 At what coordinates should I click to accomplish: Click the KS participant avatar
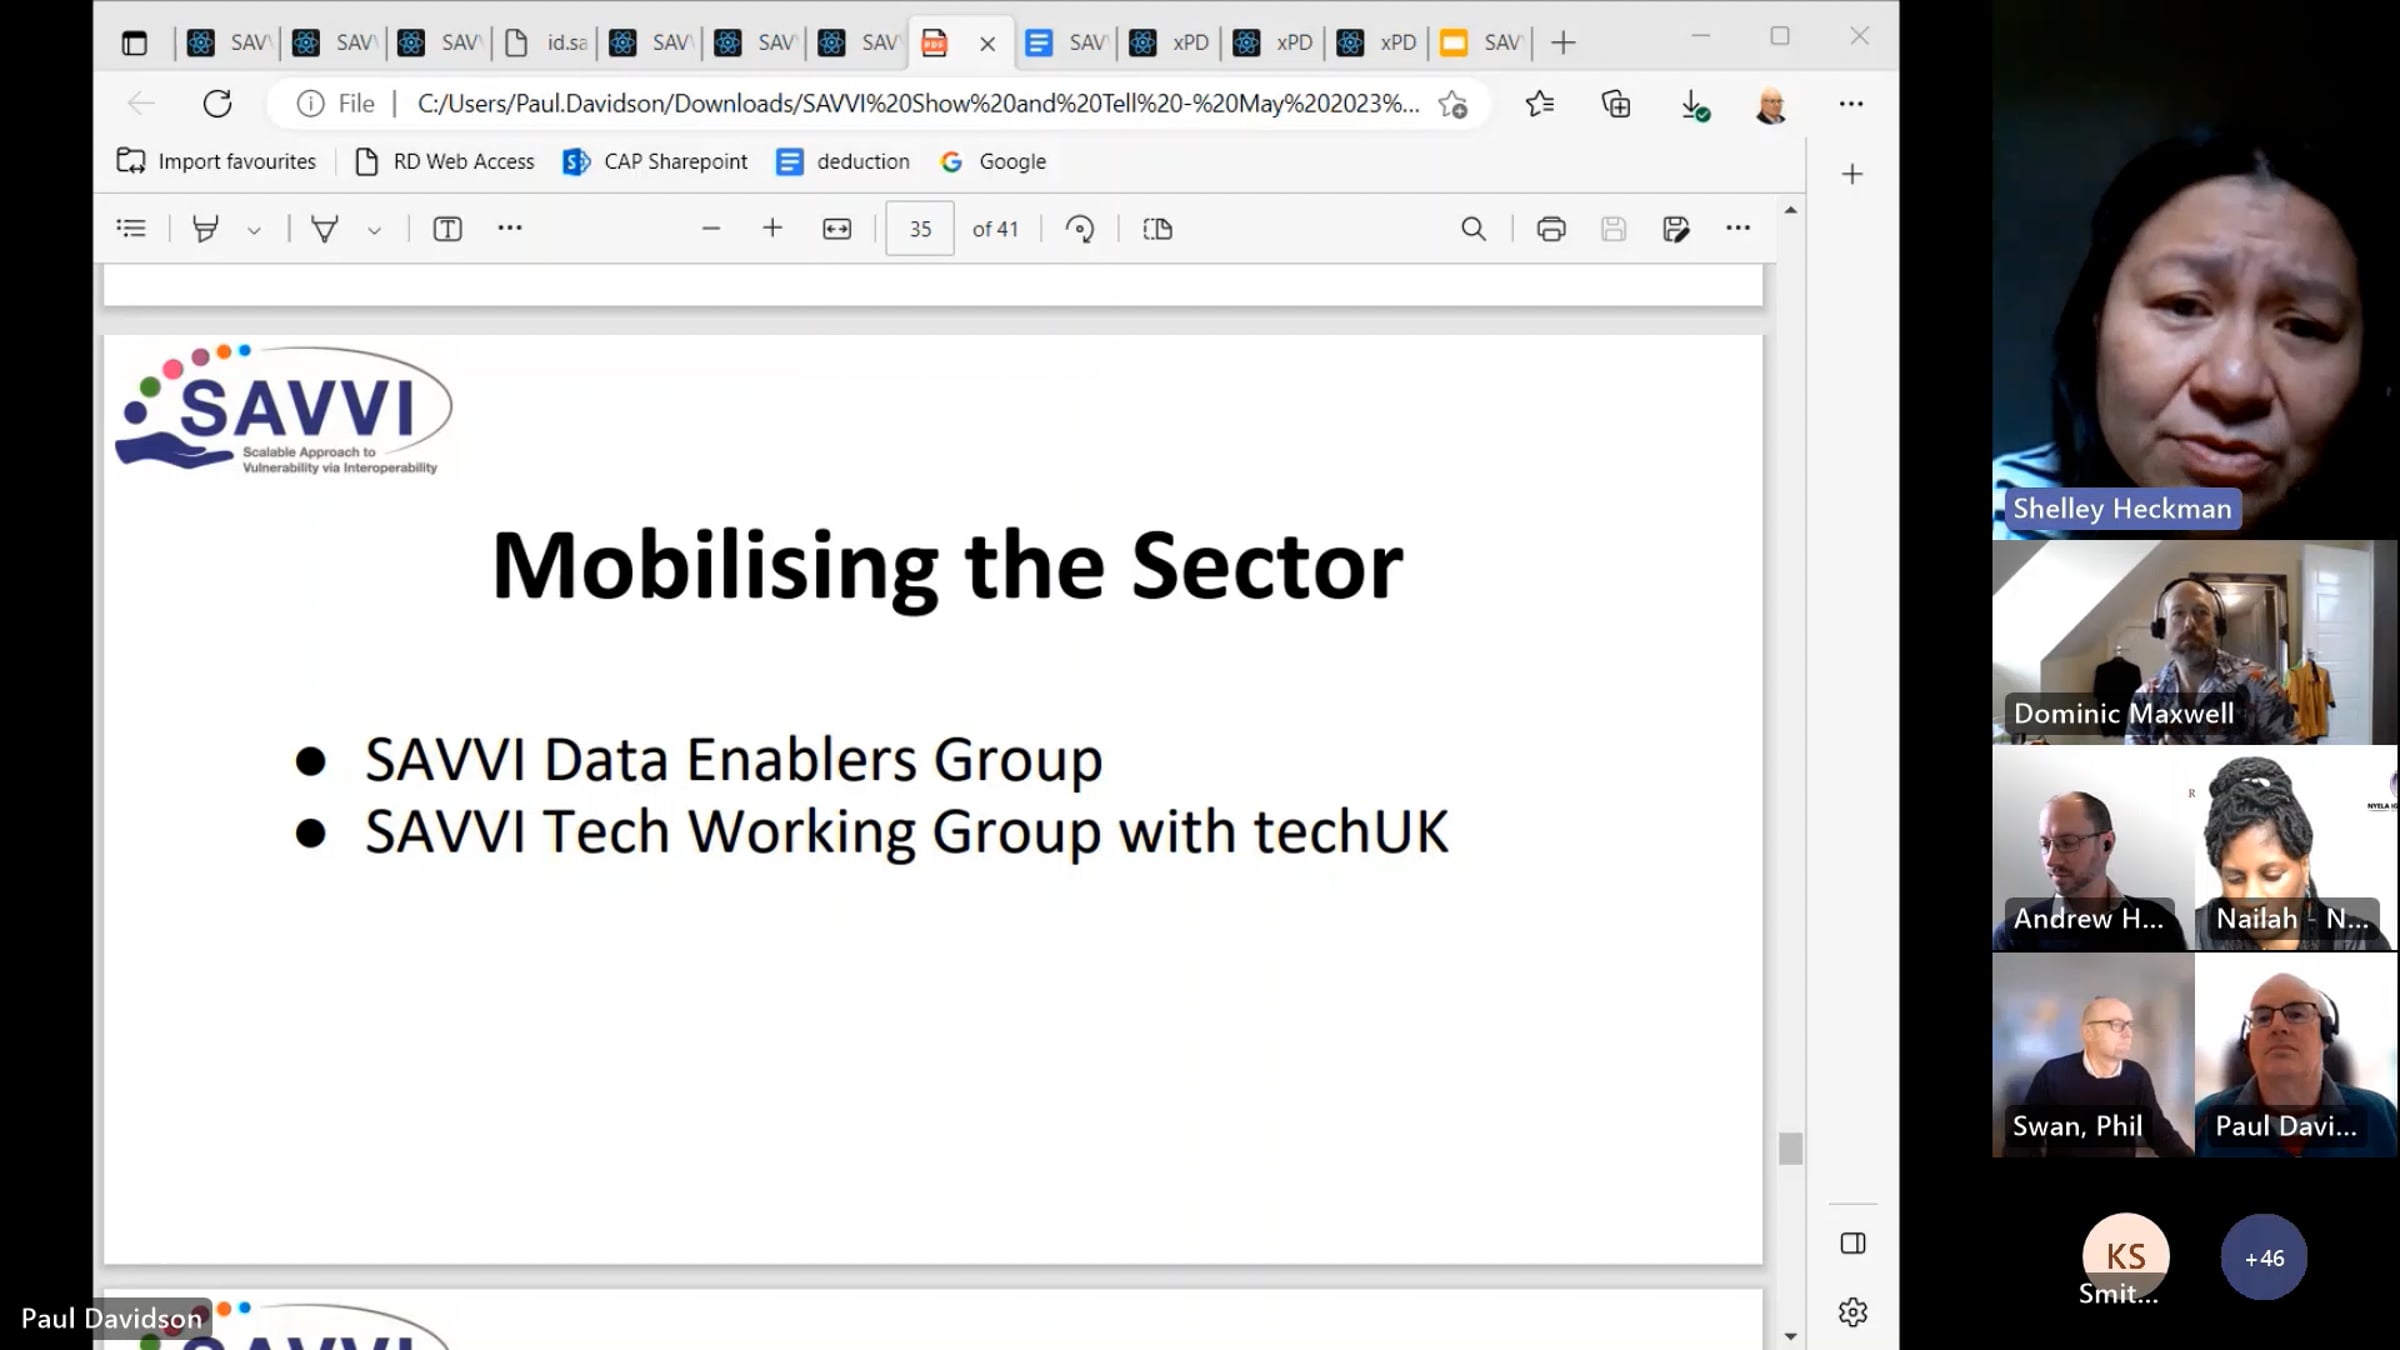point(2125,1256)
